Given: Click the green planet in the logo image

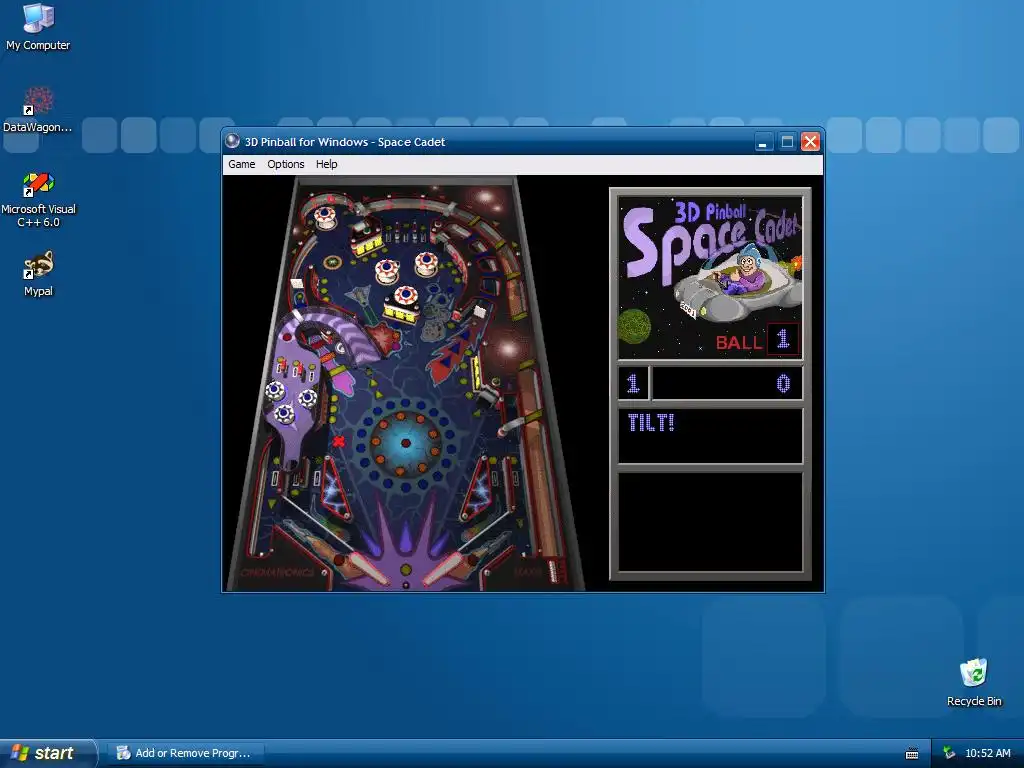Looking at the screenshot, I should pyautogui.click(x=634, y=327).
